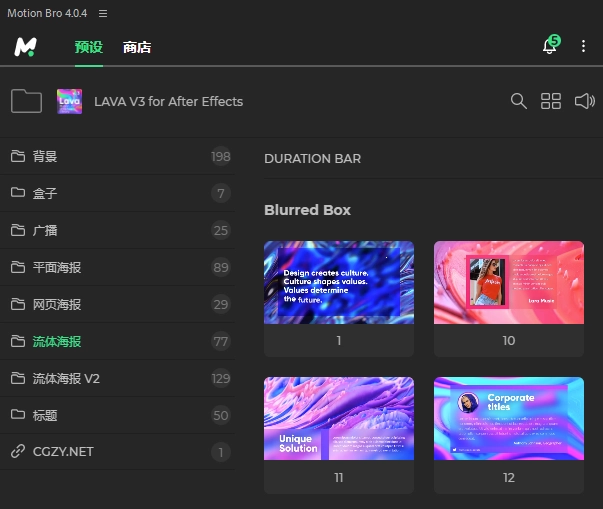Click the folder icon beside 广播

click(18, 230)
